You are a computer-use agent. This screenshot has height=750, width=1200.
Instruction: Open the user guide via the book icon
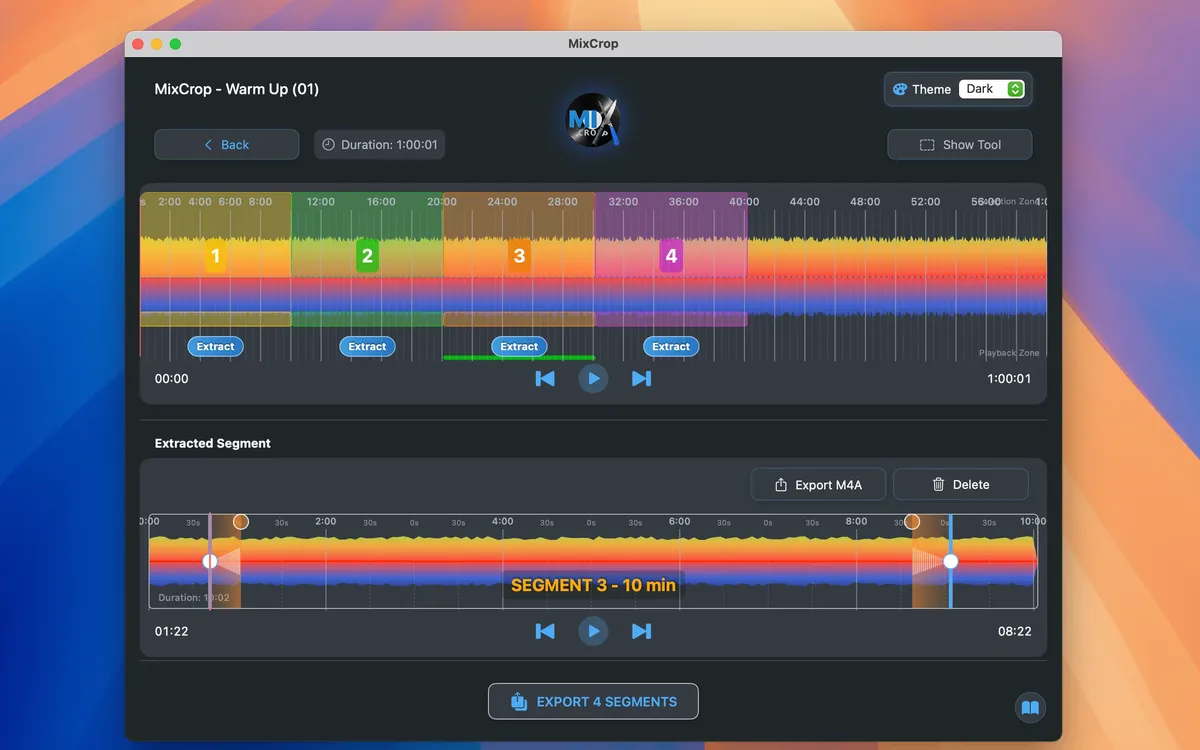[1030, 707]
